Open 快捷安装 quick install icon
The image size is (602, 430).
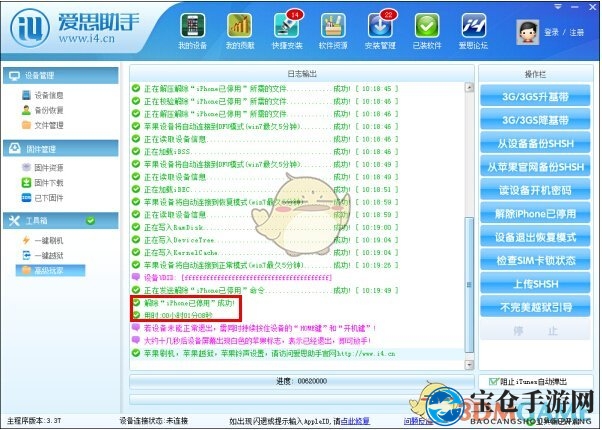tap(287, 31)
